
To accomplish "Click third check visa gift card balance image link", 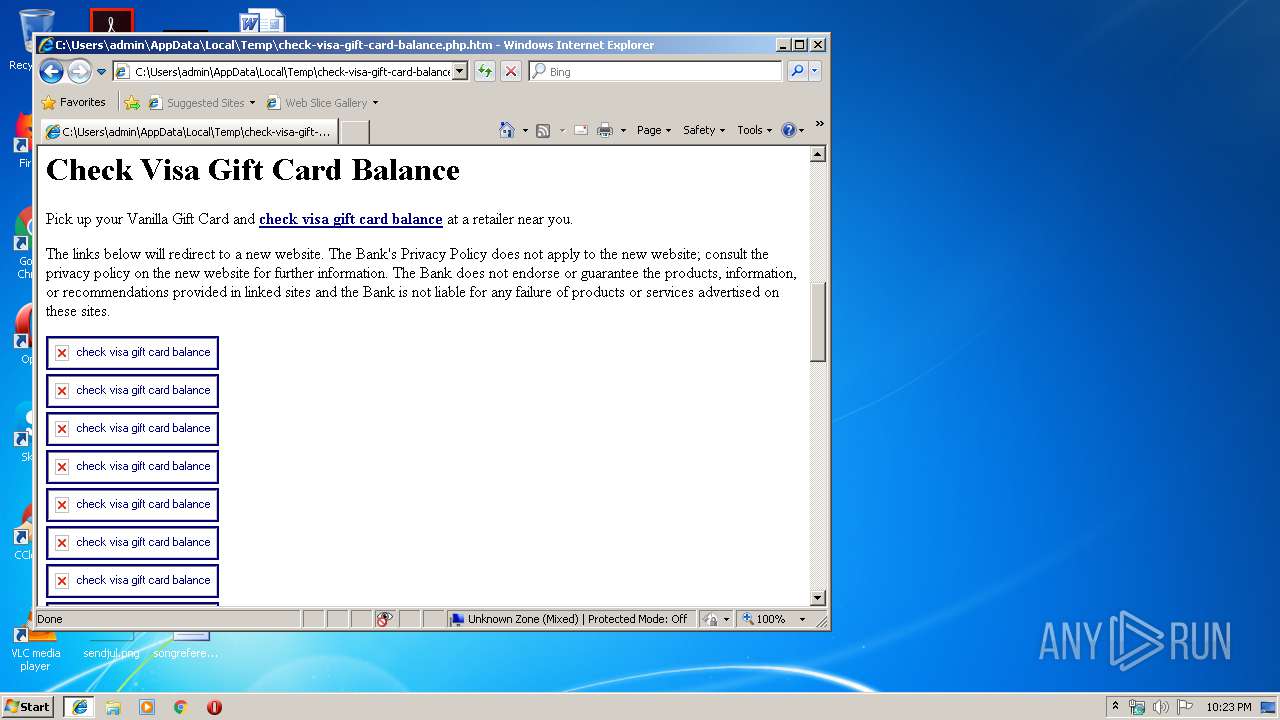I will tap(132, 429).
